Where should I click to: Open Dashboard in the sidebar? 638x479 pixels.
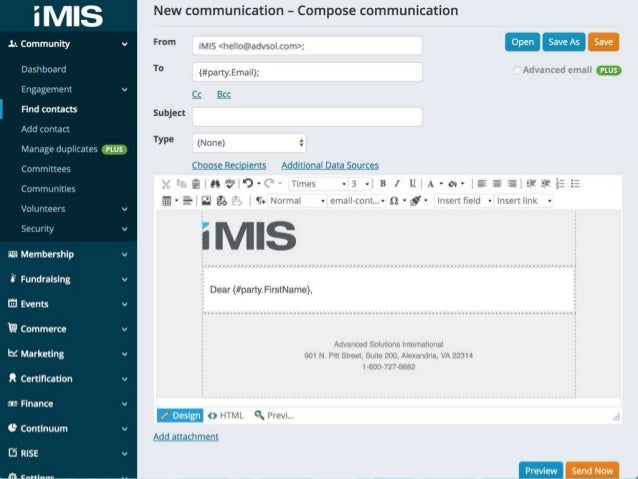44,69
